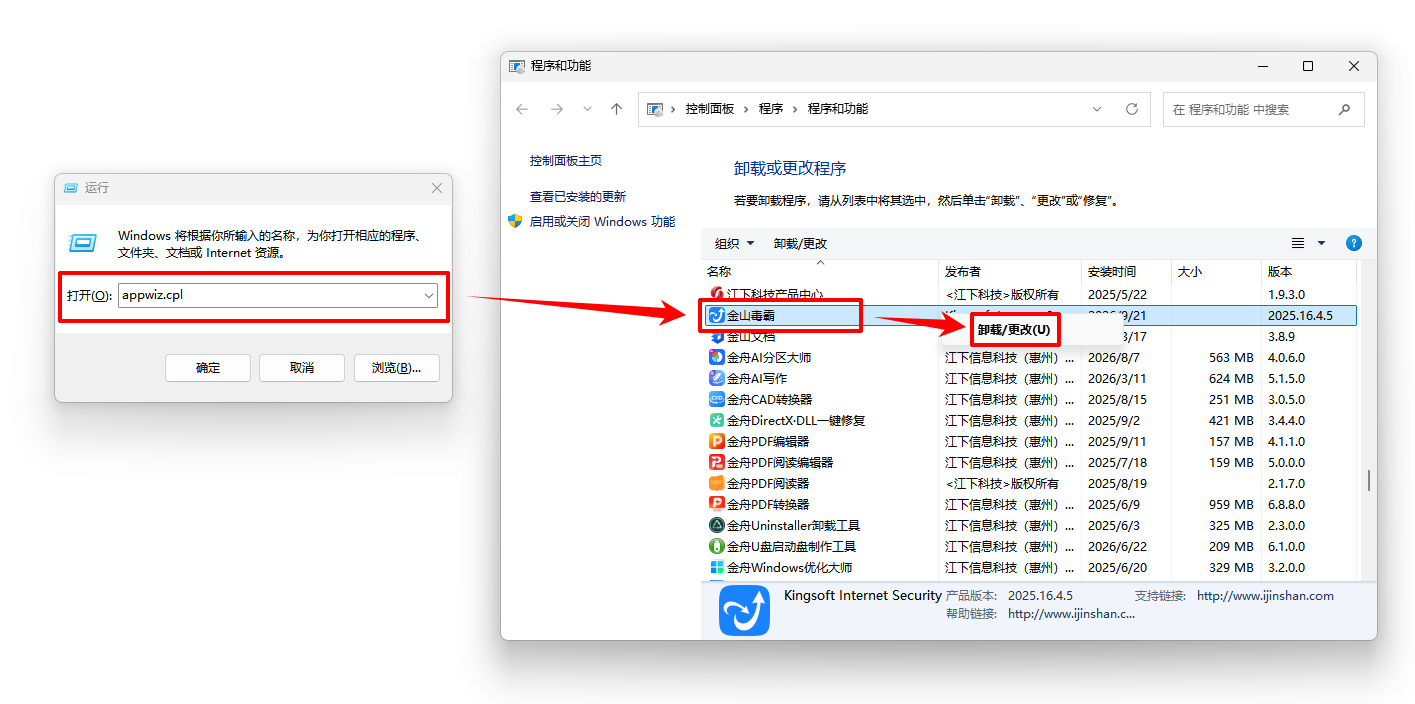Click 取消 in the Run dialog
Screen dimensions: 1415x704
pos(302,368)
